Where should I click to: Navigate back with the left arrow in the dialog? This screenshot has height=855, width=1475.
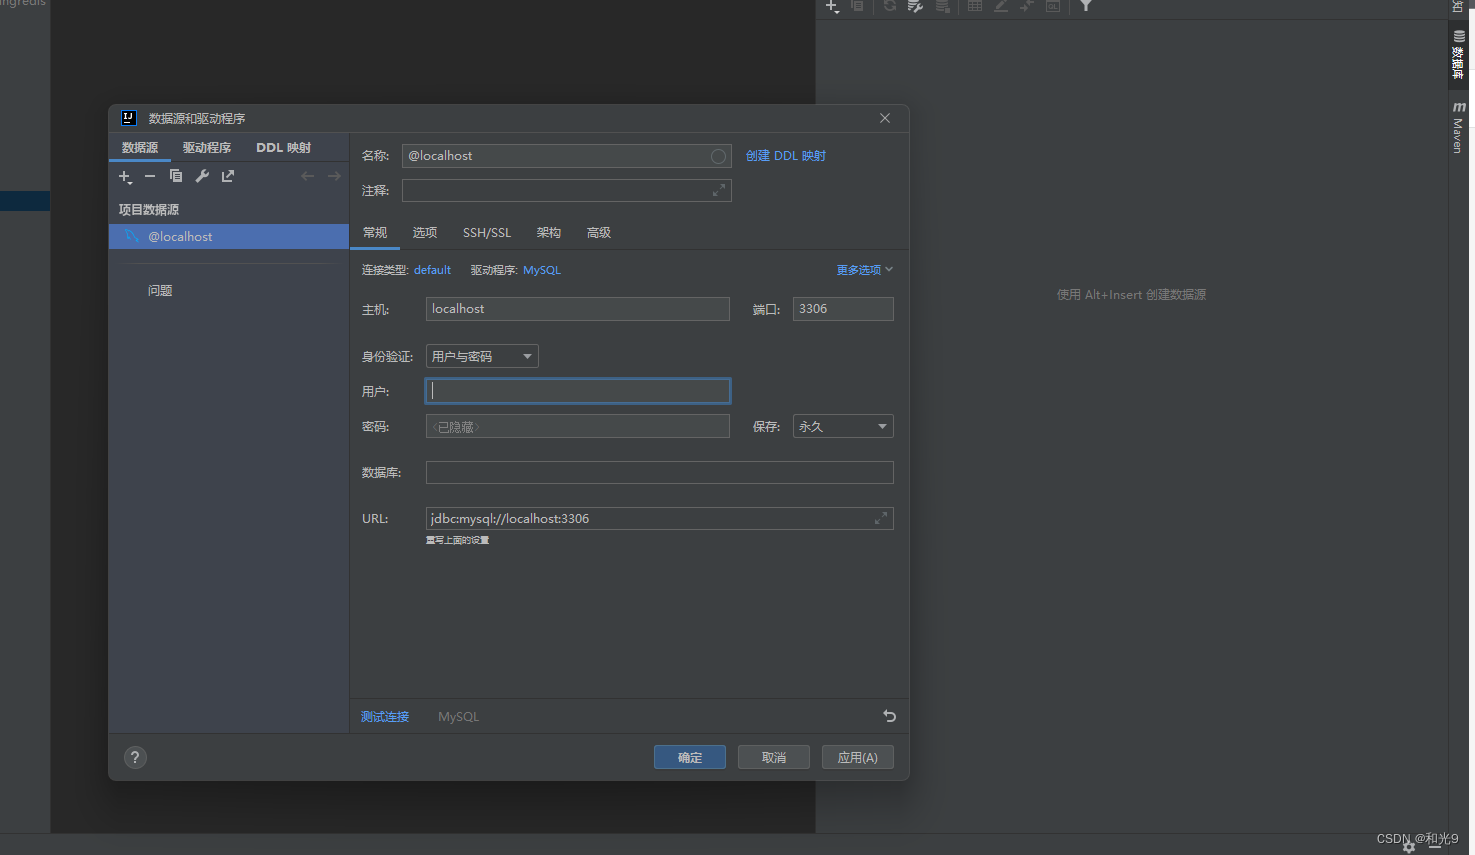[308, 176]
